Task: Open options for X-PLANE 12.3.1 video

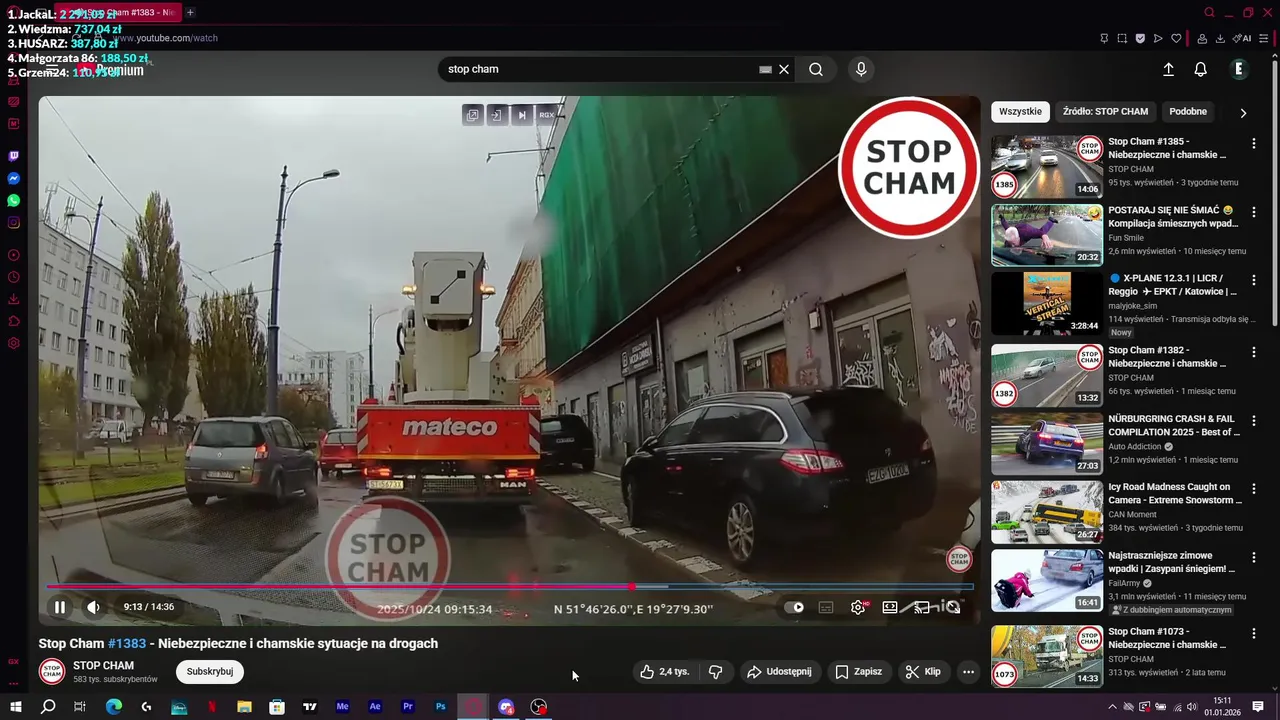Action: tap(1254, 280)
